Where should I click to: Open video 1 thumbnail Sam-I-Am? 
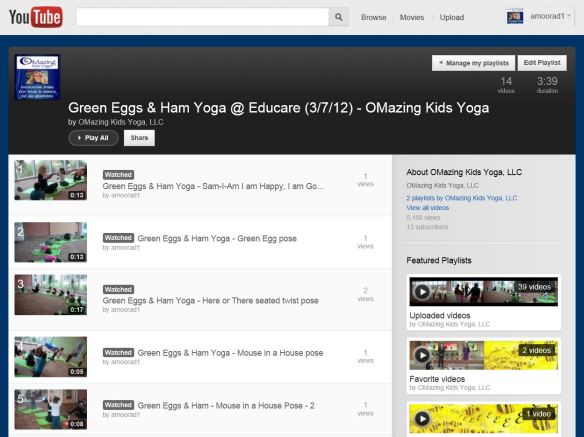tap(51, 180)
